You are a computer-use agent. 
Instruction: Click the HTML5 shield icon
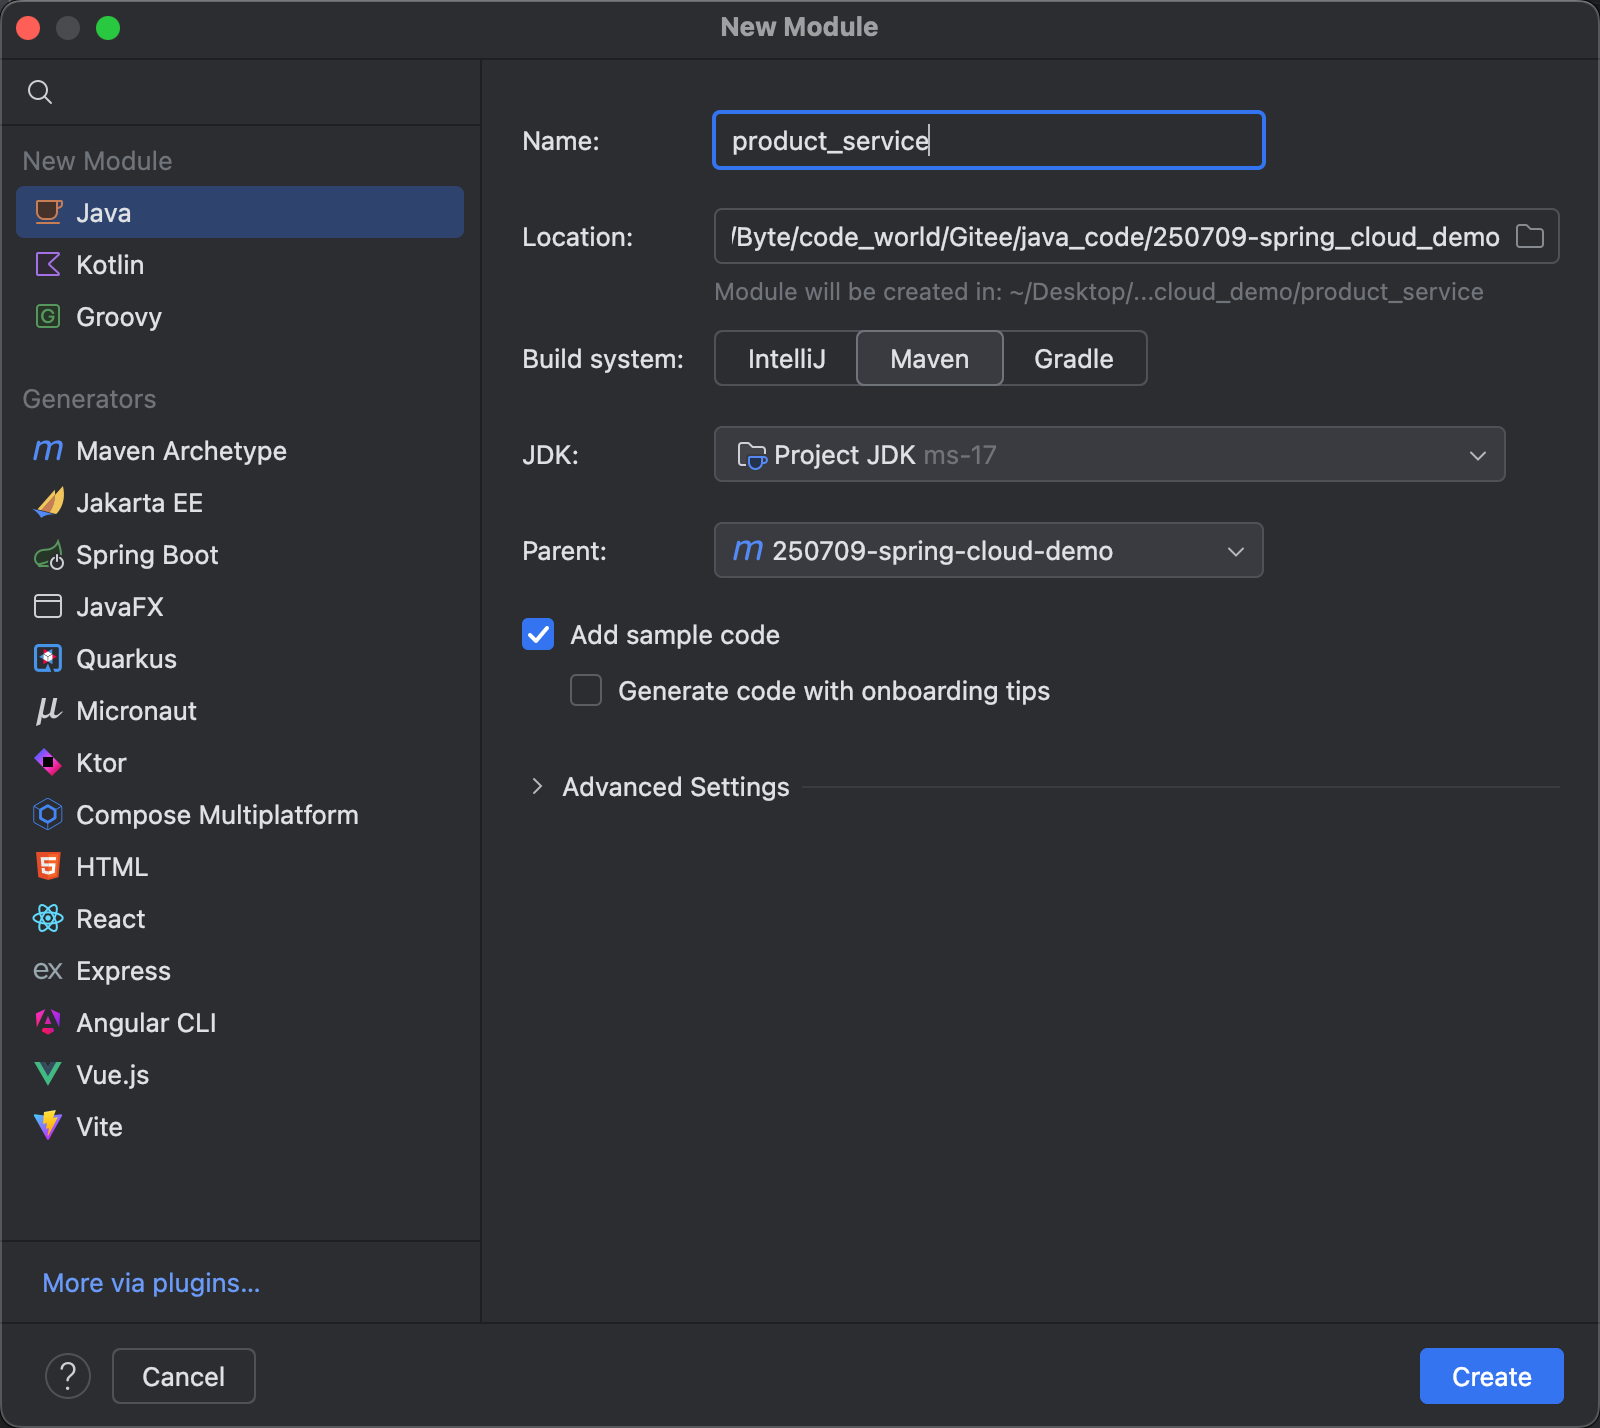(x=48, y=866)
